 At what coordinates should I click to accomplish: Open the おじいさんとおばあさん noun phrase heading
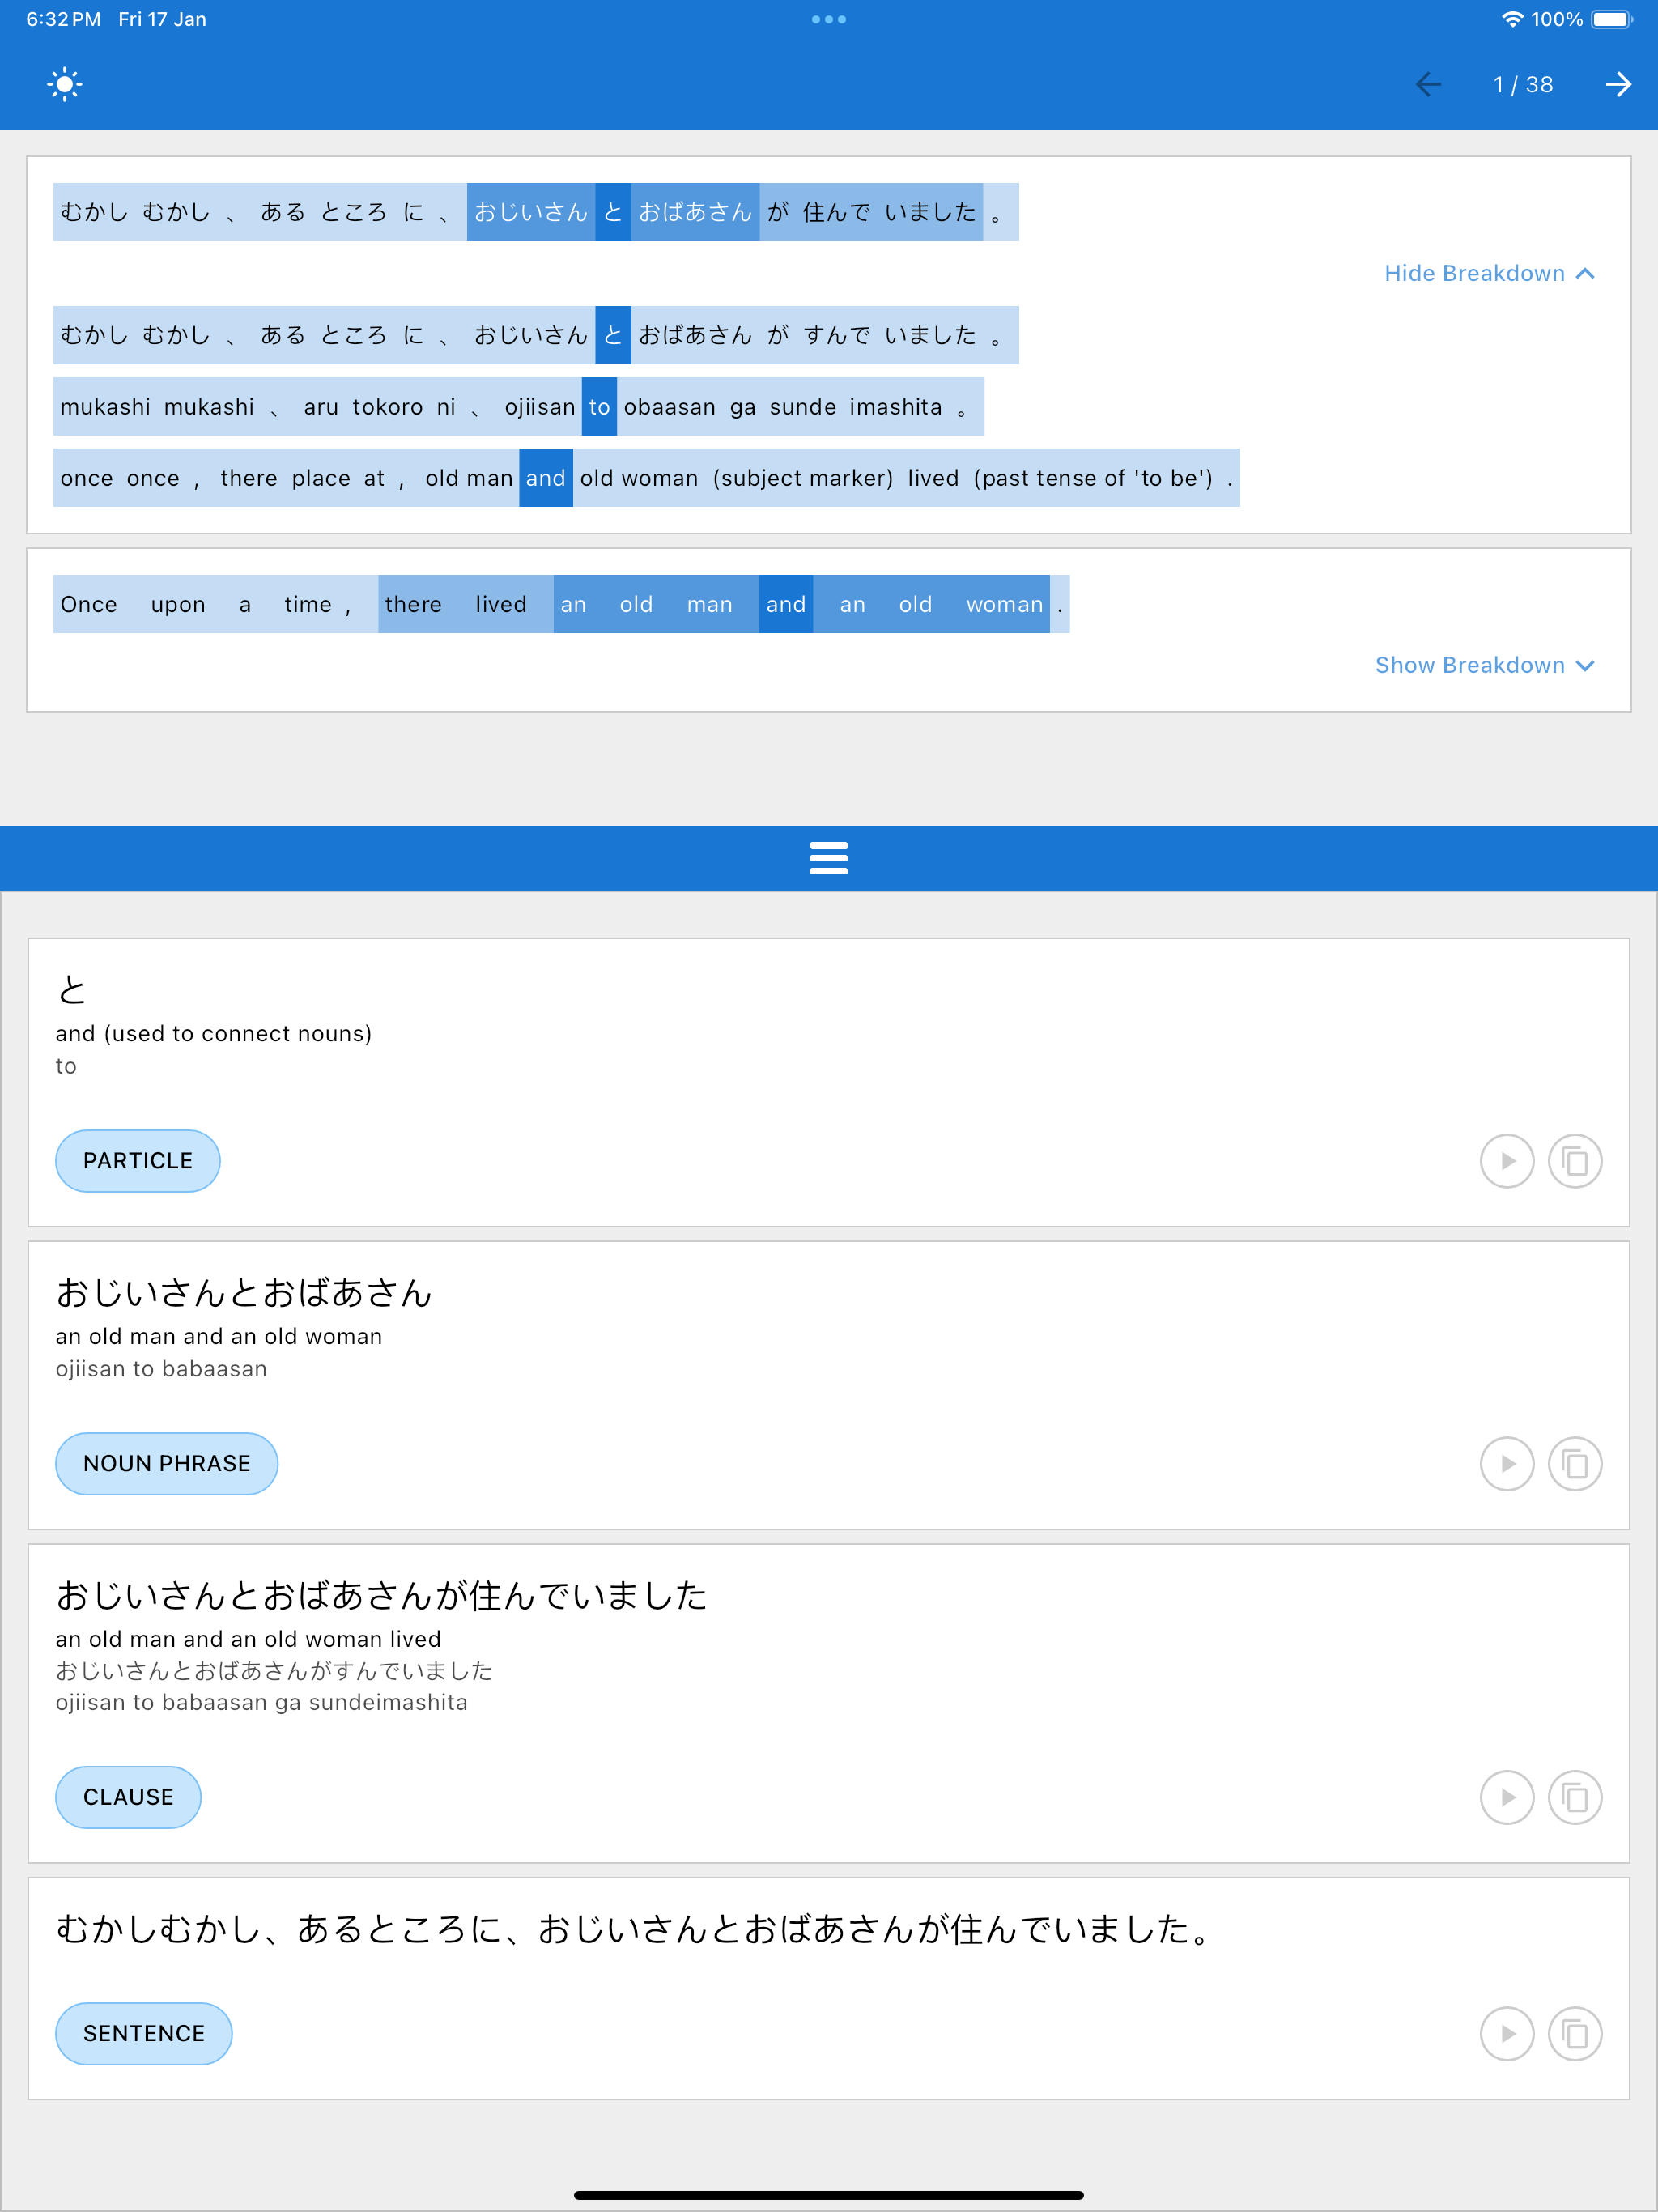243,1292
